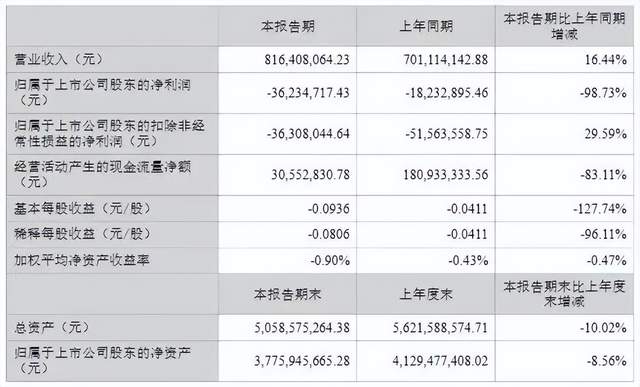Click the 加权平均净资产收益率 row label

coord(82,260)
